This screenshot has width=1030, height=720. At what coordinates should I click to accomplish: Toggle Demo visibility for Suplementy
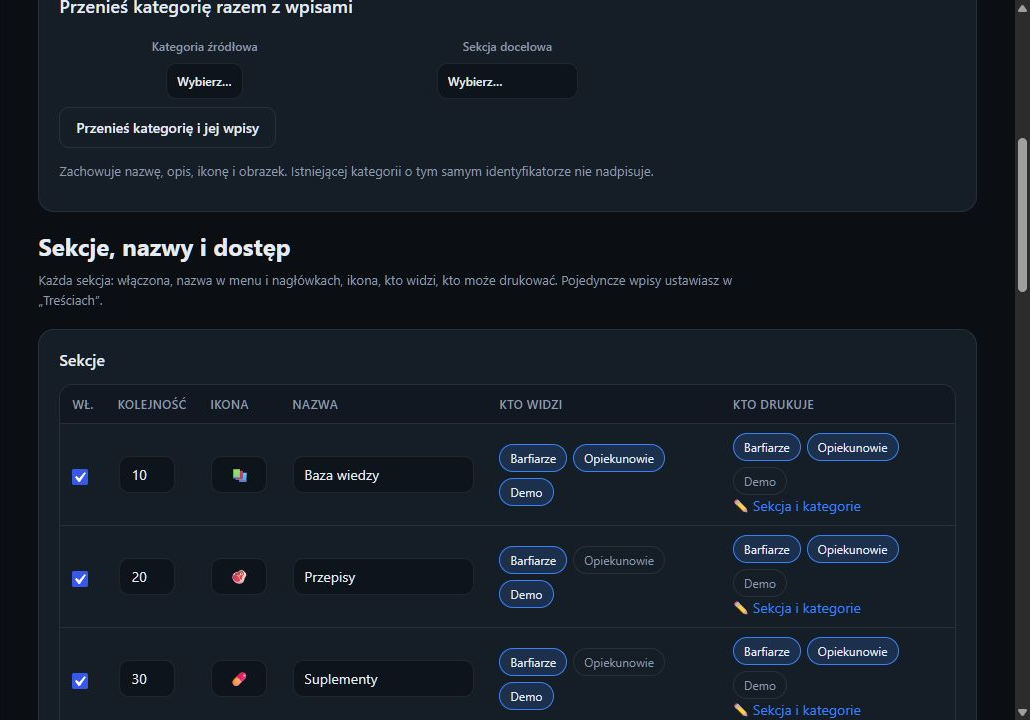tap(526, 696)
